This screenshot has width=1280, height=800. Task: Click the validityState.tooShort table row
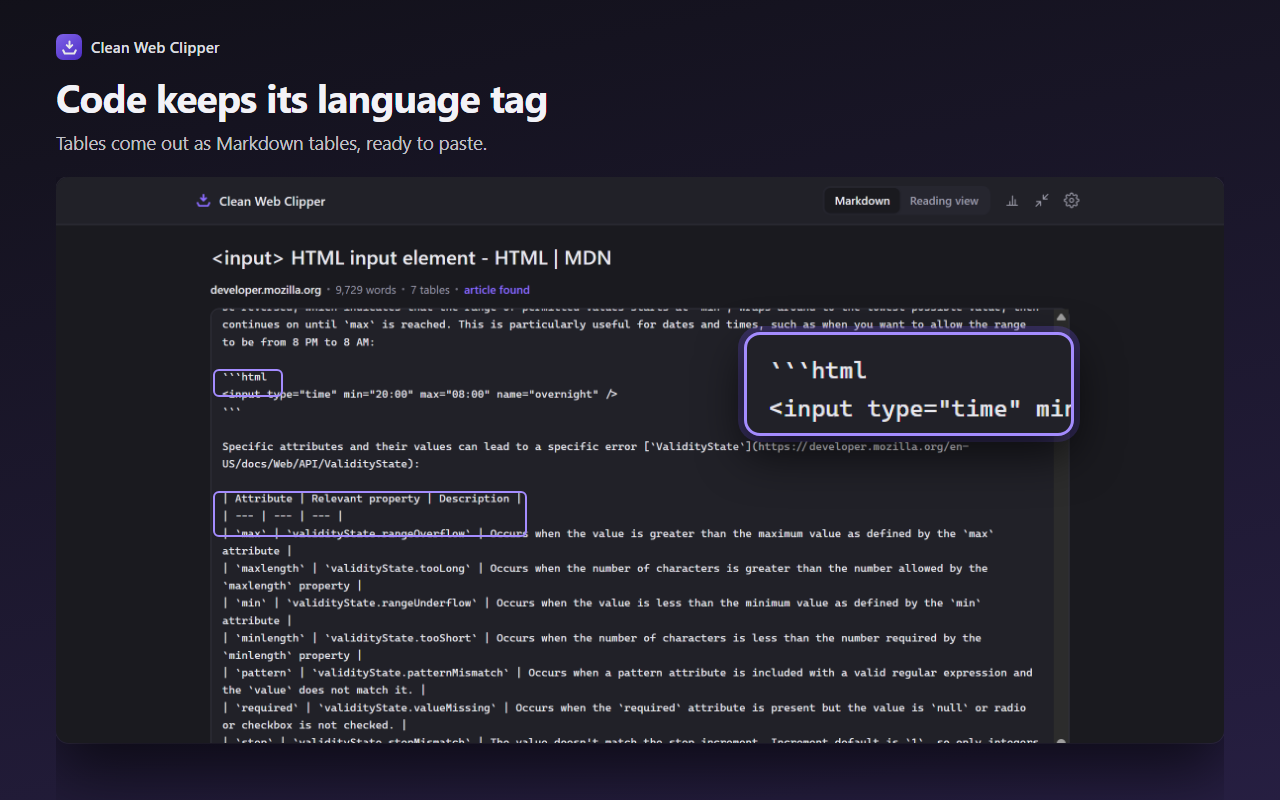[602, 647]
